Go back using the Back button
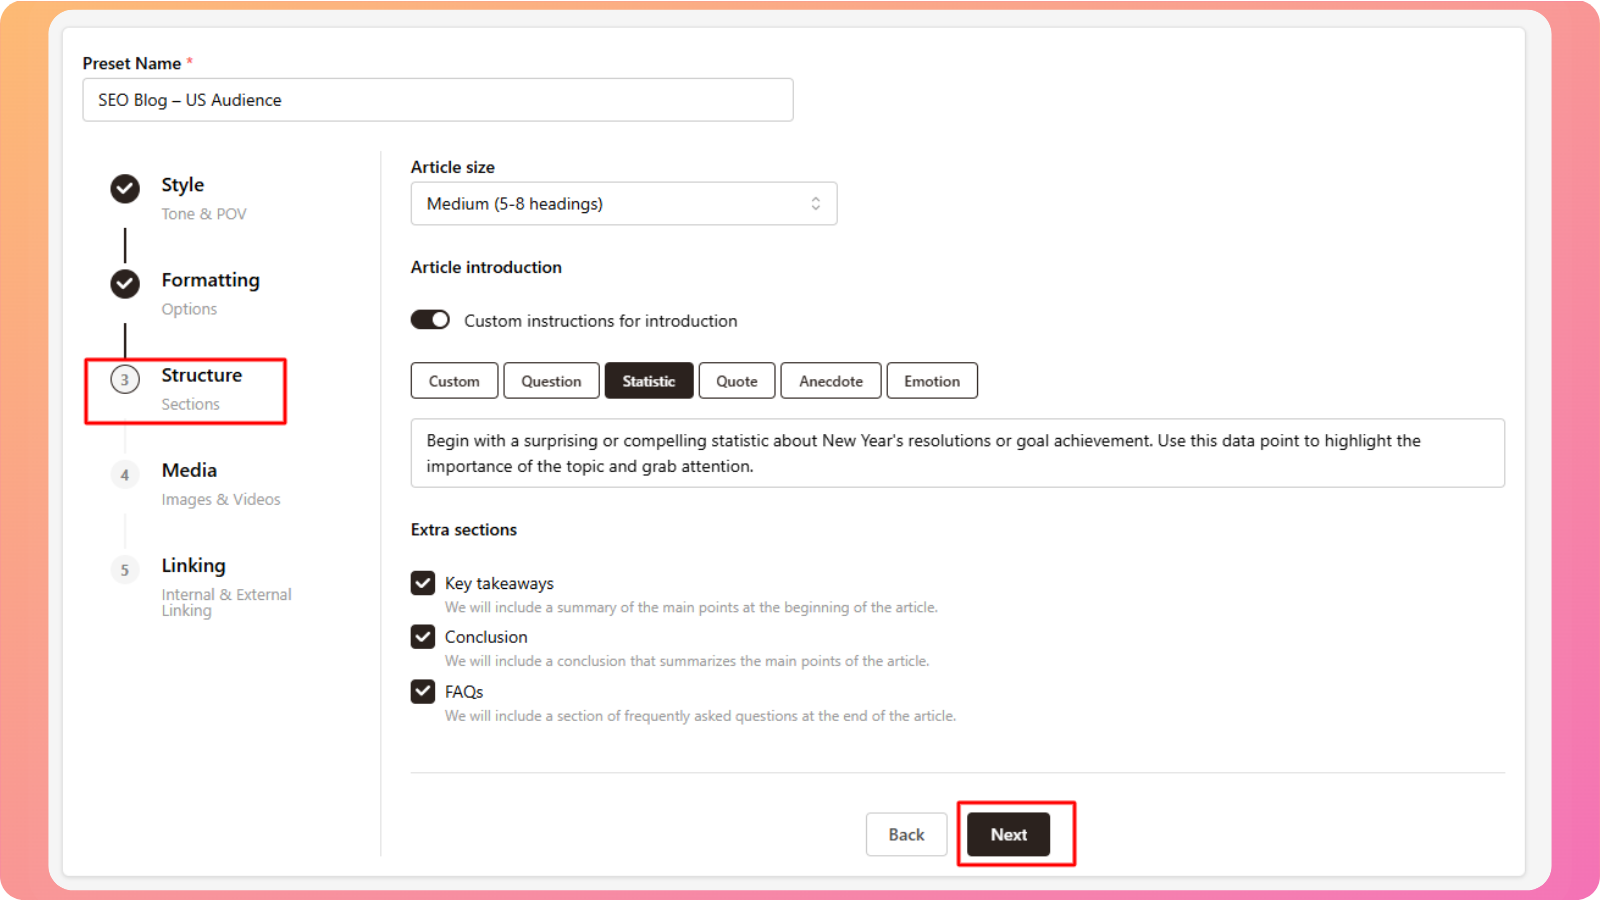The height and width of the screenshot is (900, 1600). [x=906, y=835]
